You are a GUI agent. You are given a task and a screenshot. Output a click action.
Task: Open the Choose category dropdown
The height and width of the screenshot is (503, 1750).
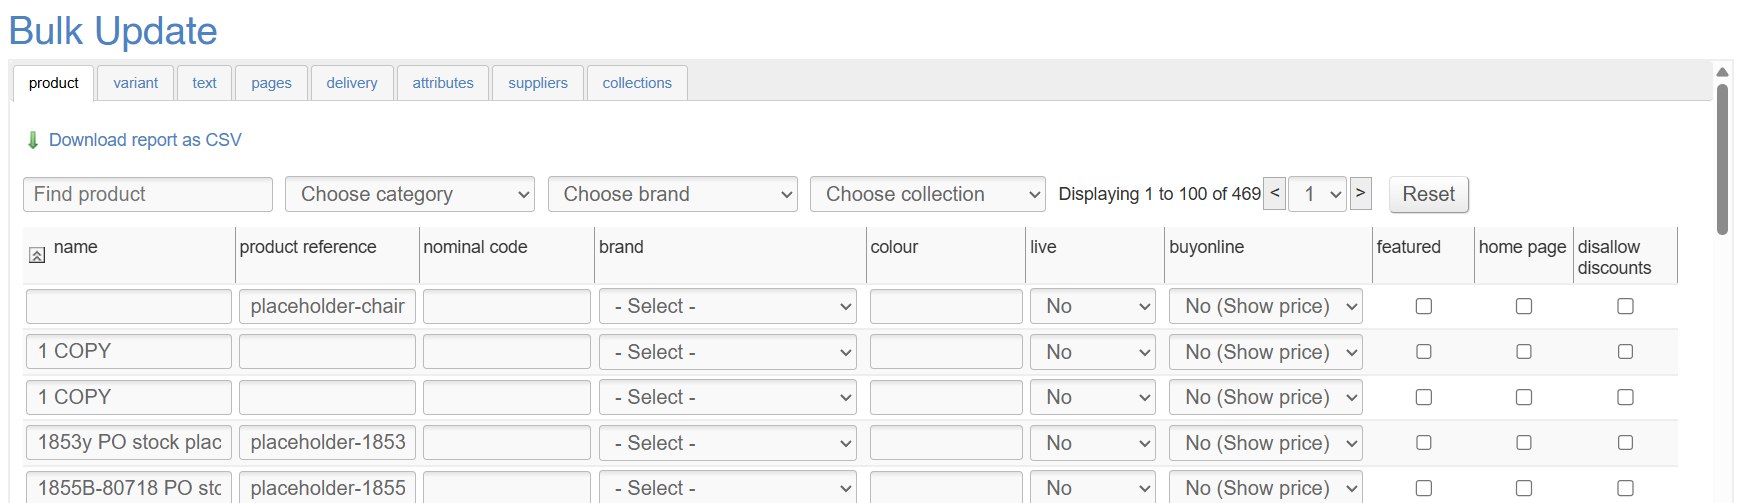[410, 194]
